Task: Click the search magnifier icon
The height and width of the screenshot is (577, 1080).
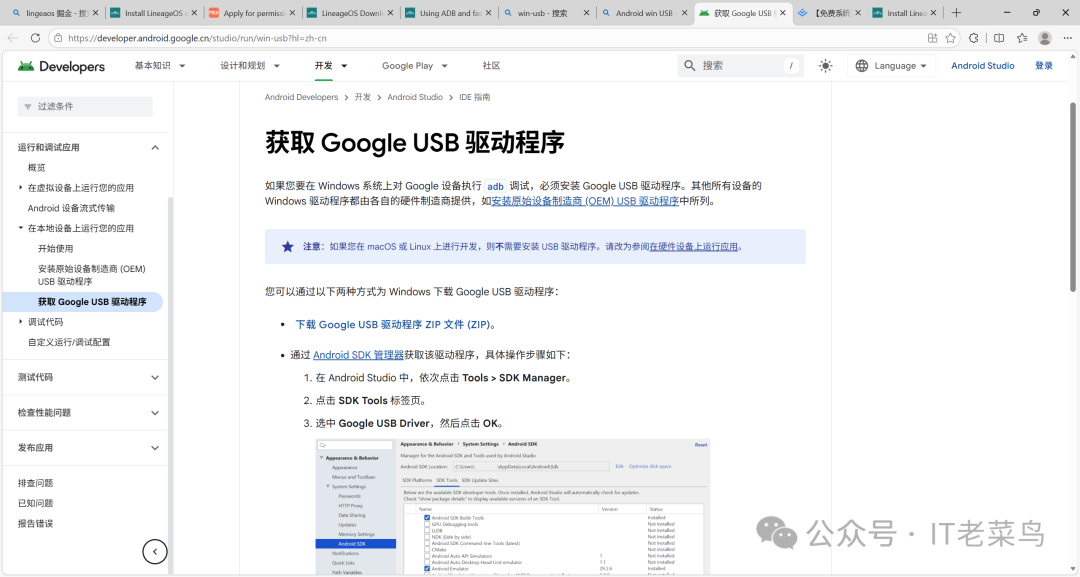Action: click(689, 65)
